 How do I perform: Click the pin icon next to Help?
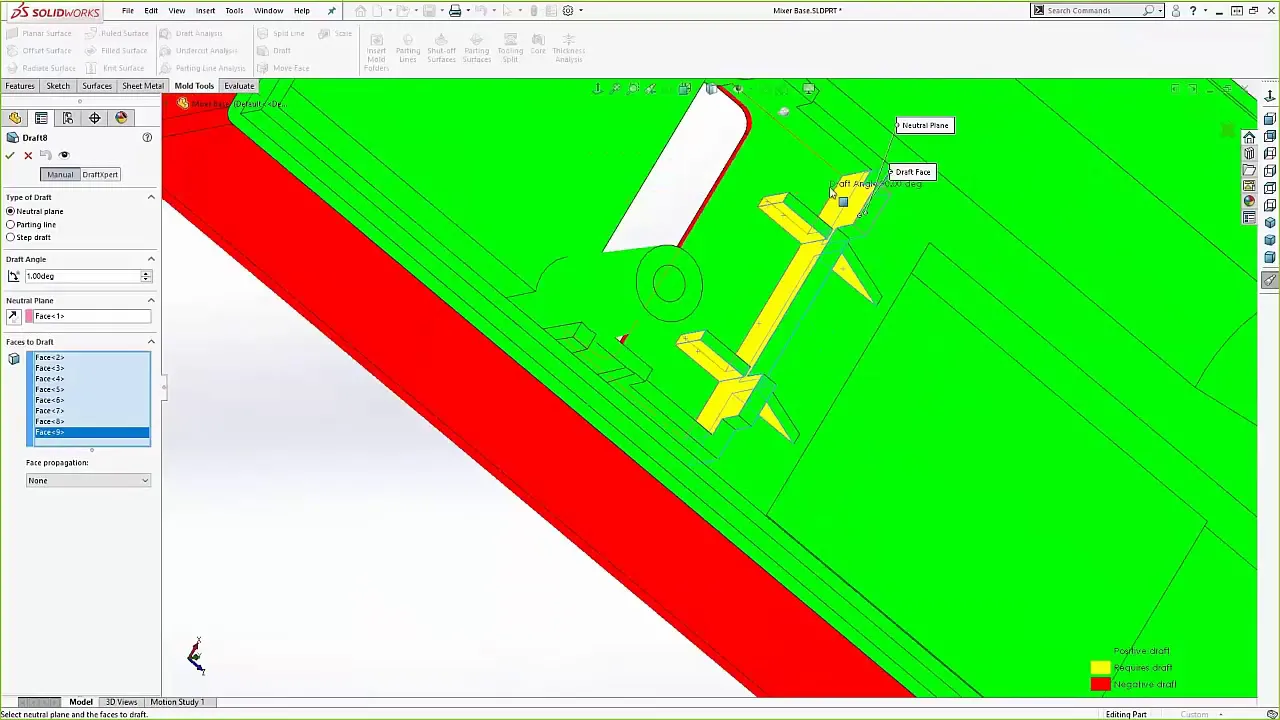(332, 10)
